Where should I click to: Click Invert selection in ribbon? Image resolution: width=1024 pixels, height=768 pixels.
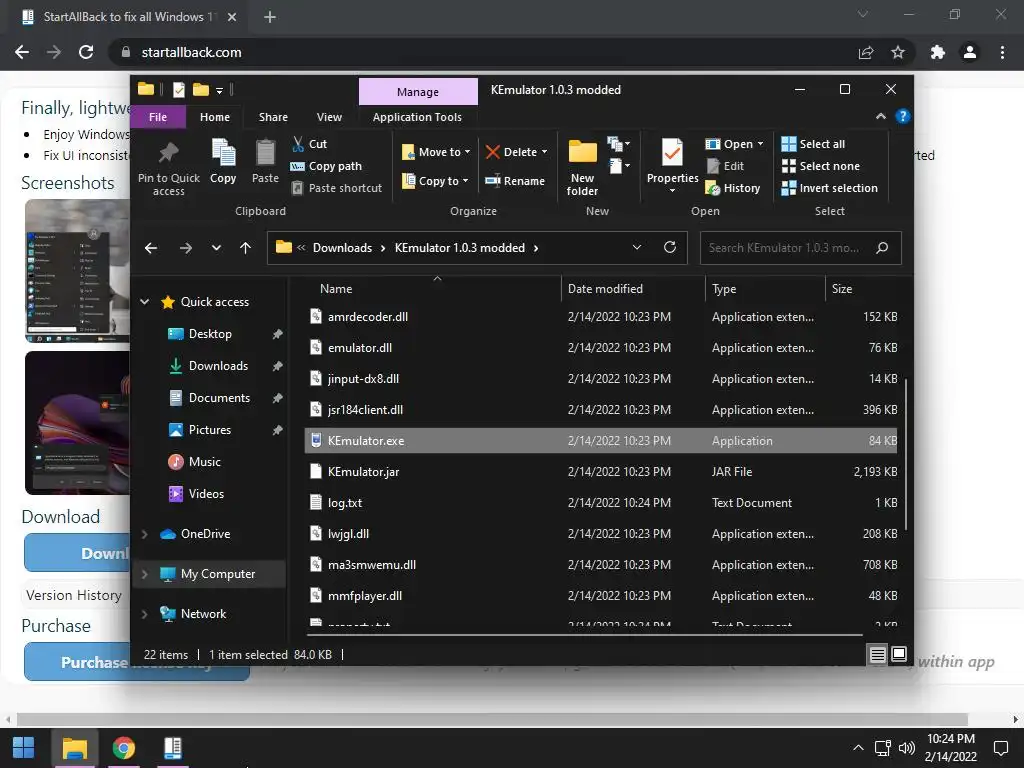(x=829, y=188)
